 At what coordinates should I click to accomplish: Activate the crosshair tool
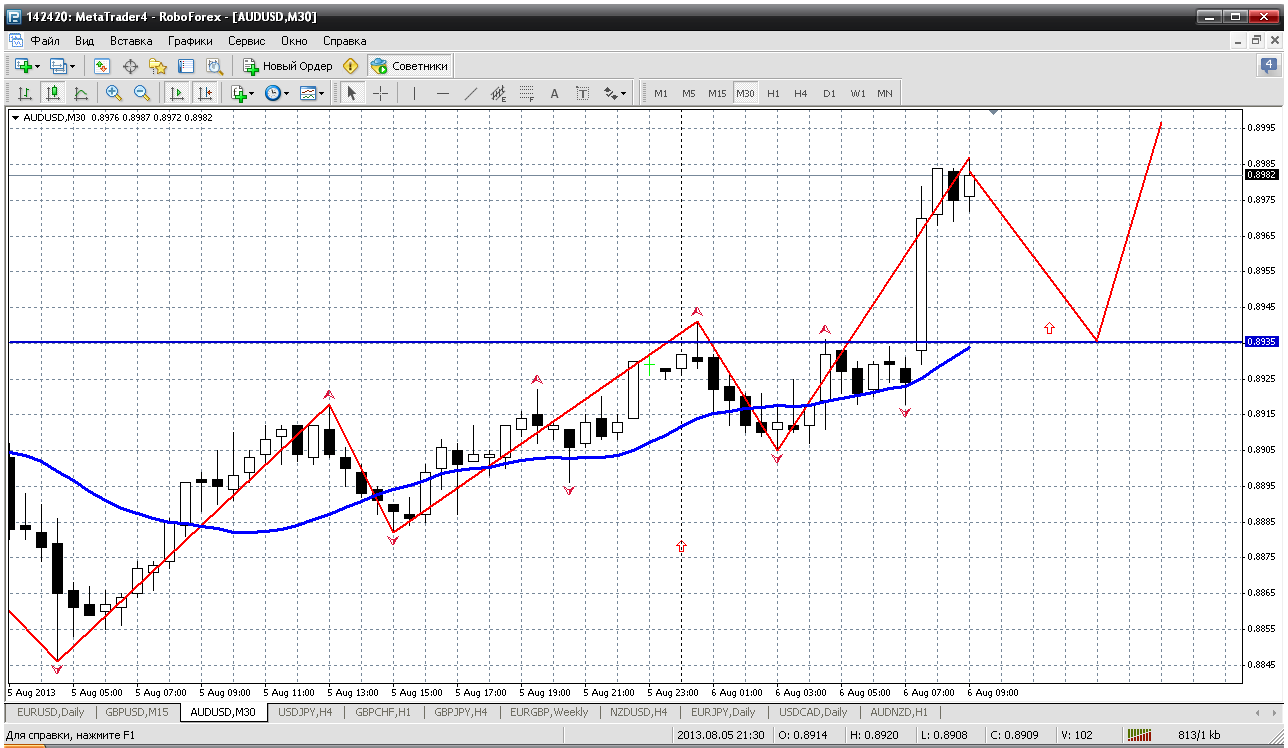[x=381, y=93]
